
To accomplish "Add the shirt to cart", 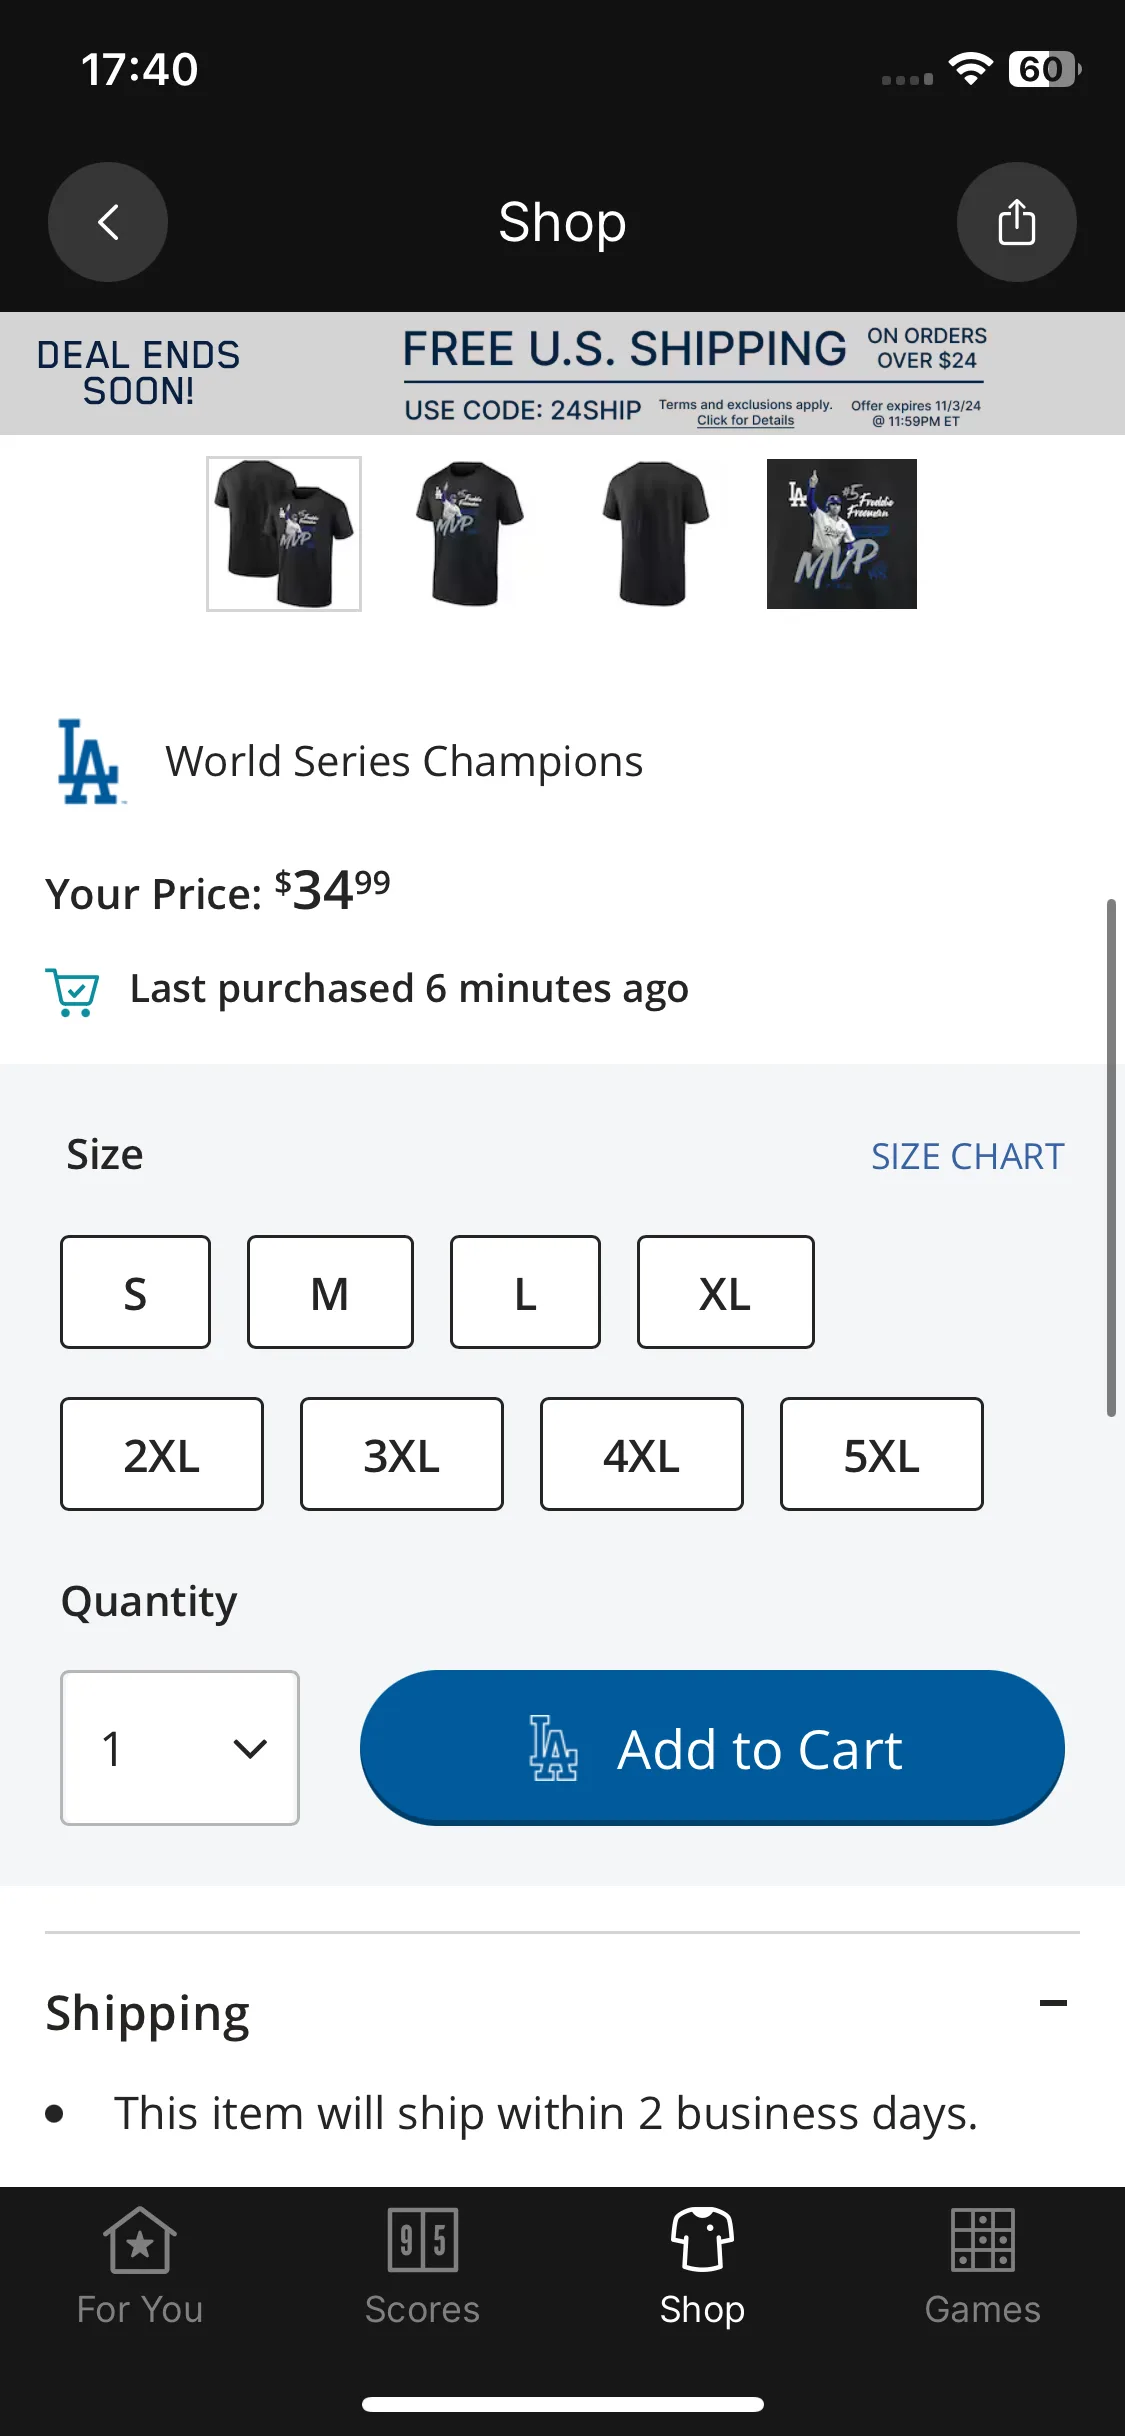I will (x=712, y=1748).
